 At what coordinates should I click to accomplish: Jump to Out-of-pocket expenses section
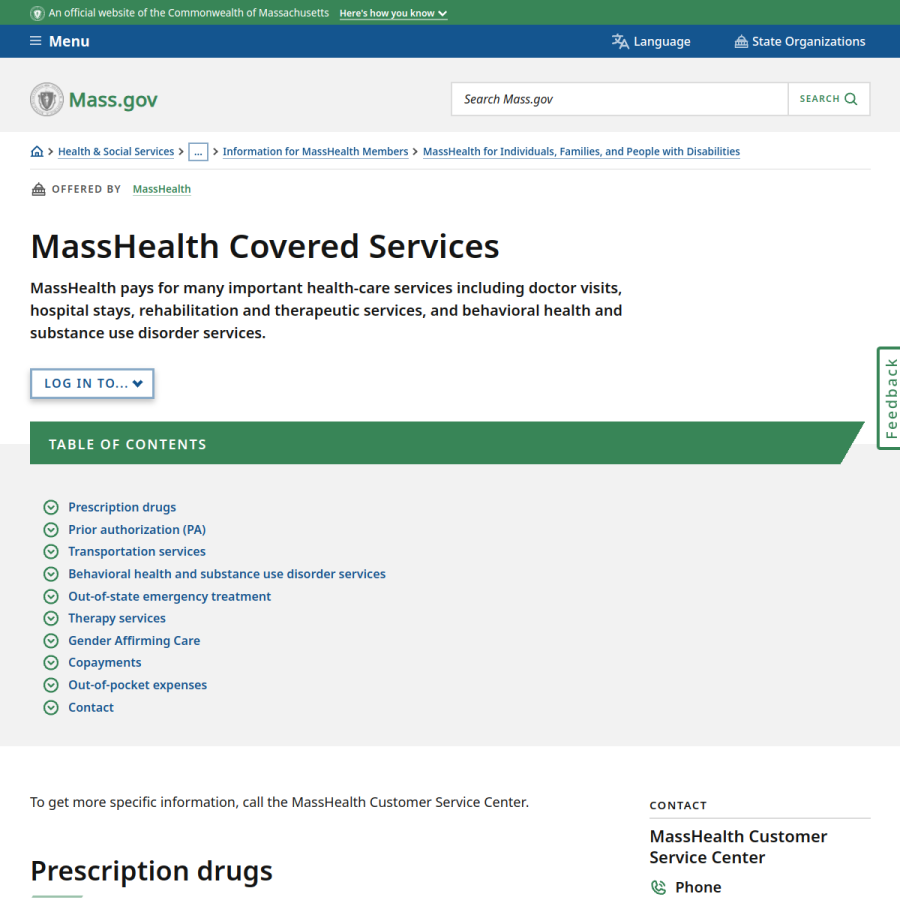click(x=138, y=685)
